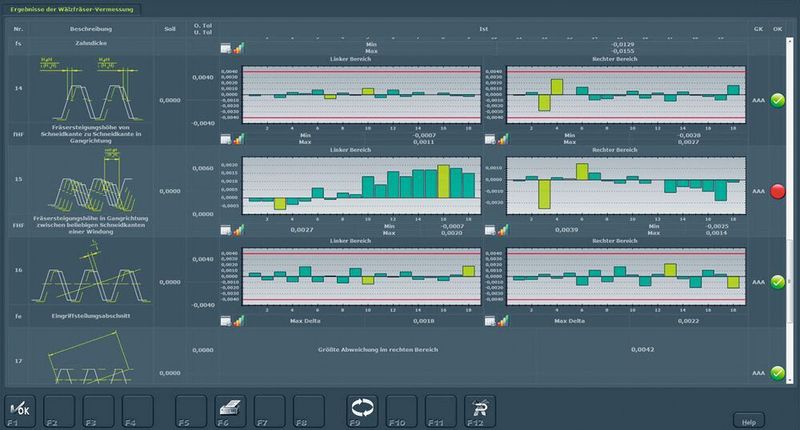Open bar chart icon for row 14 Linker Bereich
The width and height of the screenshot is (800, 430).
coord(239,139)
